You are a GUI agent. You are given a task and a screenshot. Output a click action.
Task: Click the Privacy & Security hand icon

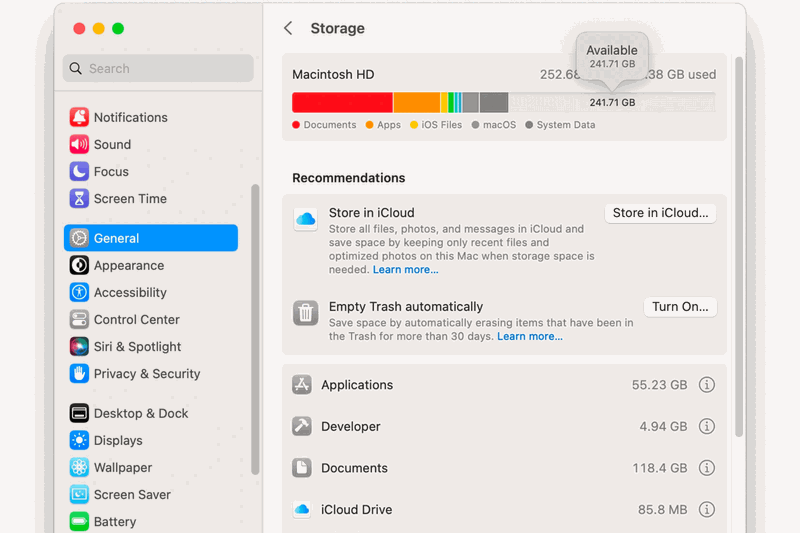(x=79, y=373)
